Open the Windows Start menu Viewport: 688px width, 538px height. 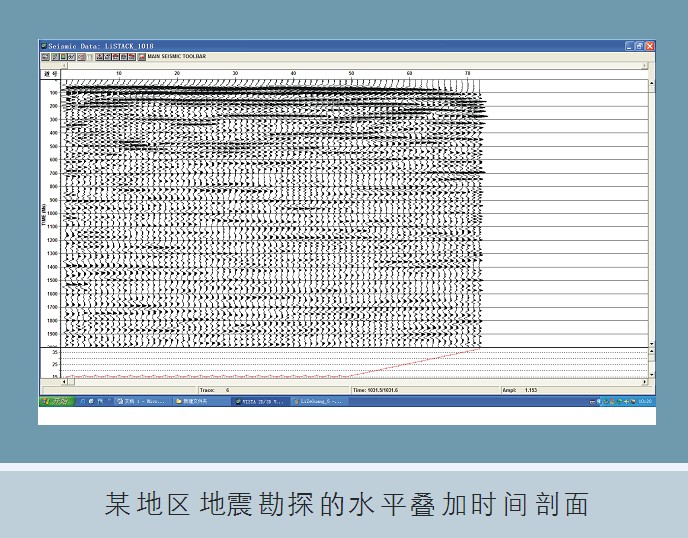pos(56,401)
